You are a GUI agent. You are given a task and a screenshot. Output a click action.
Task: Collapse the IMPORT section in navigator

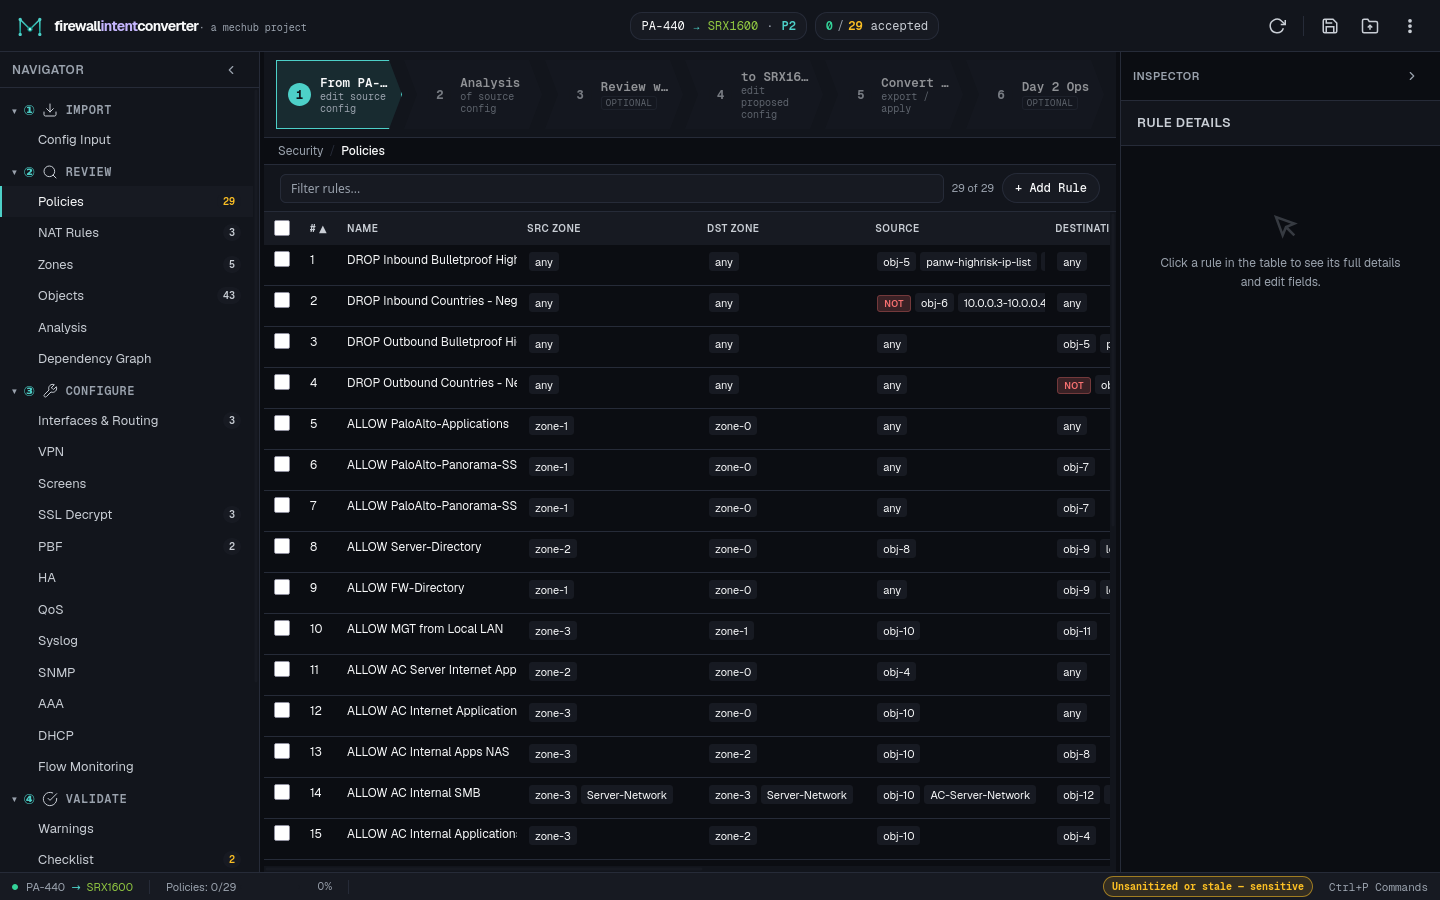point(14,110)
